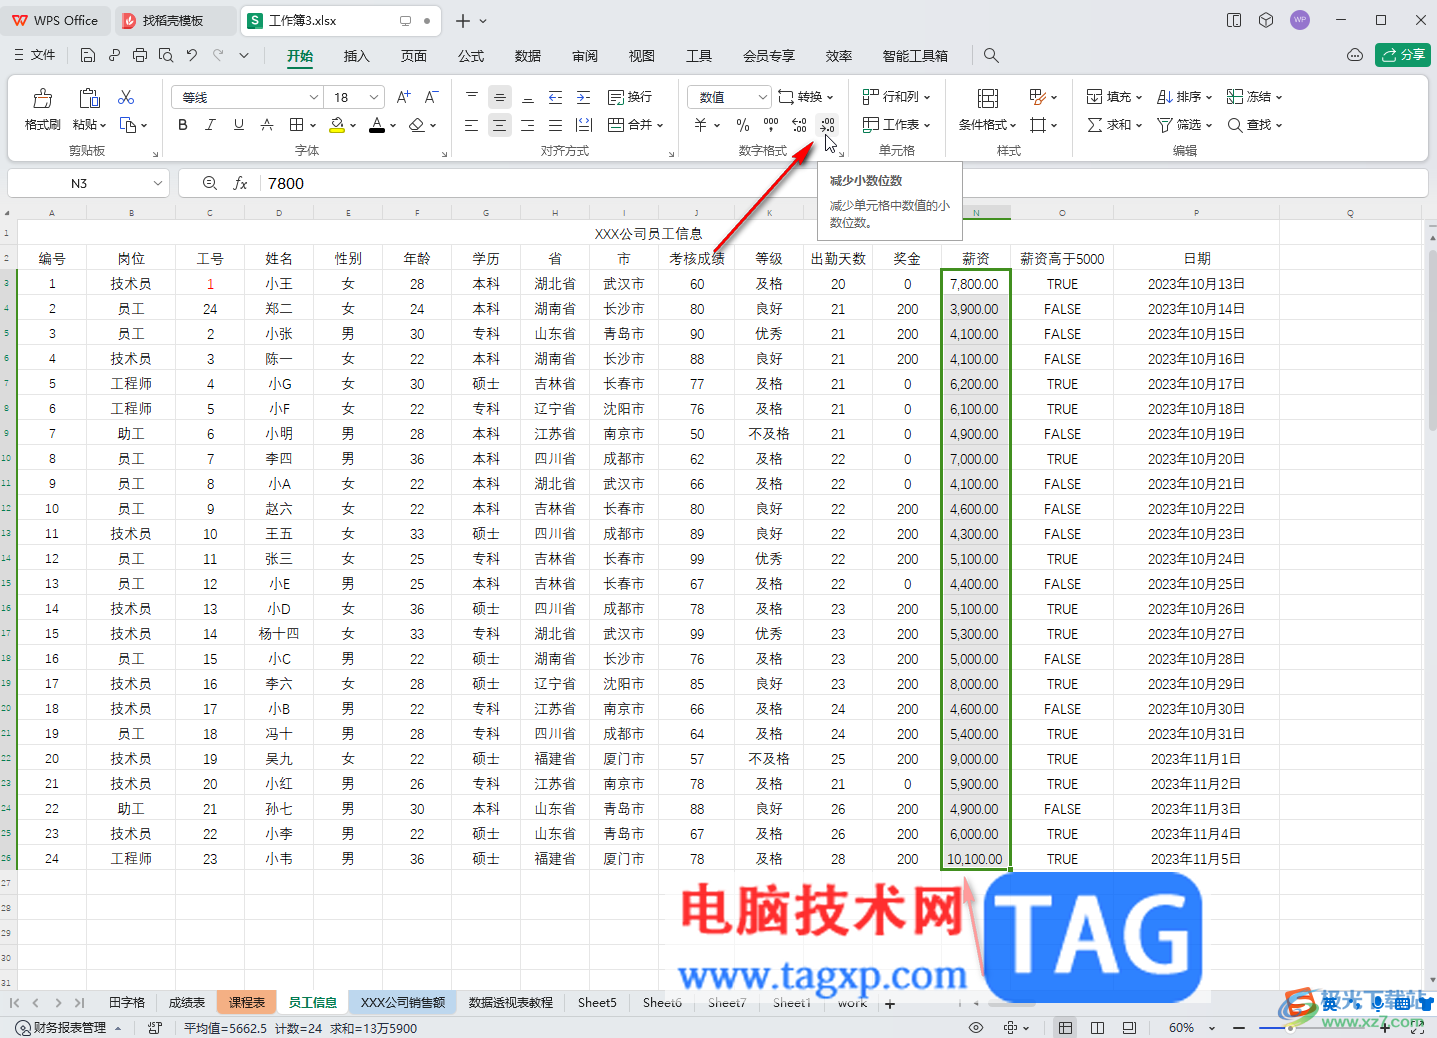Click the 找稻壳模板 document tab
This screenshot has width=1437, height=1038.
(x=173, y=20)
